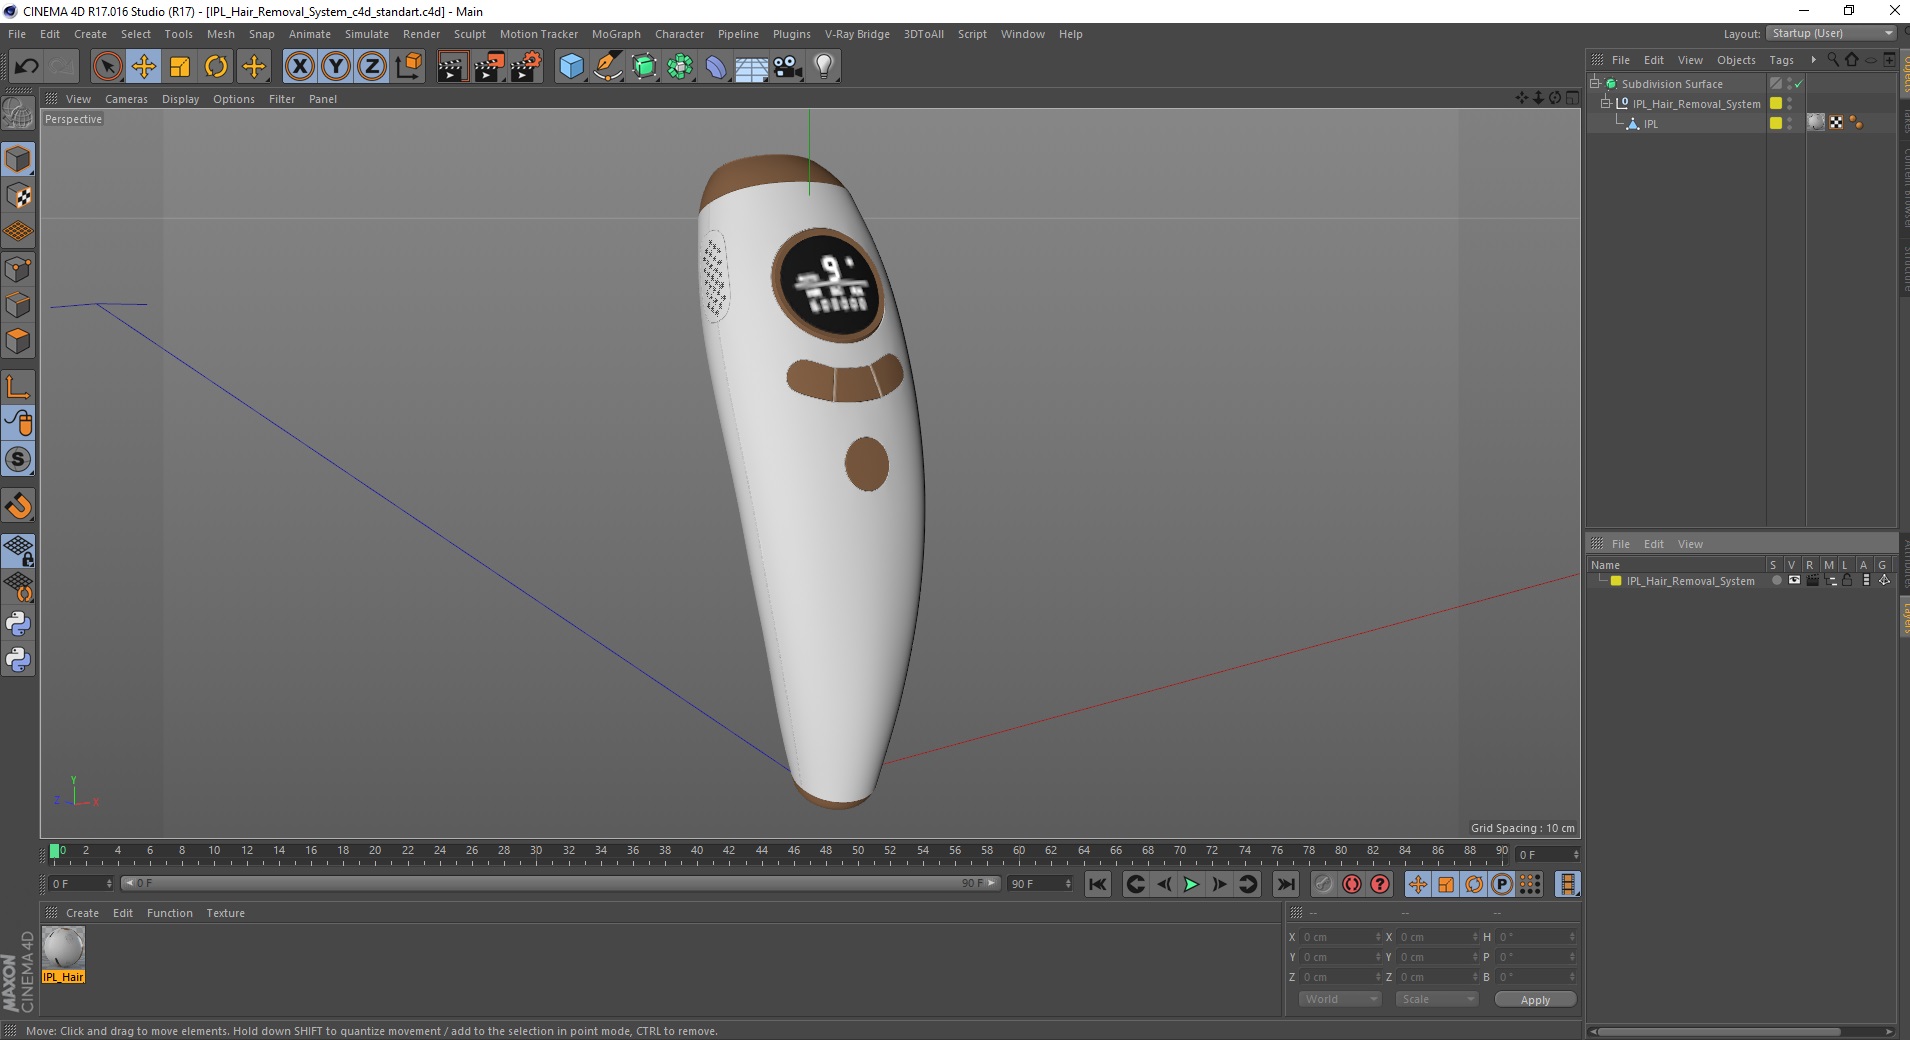Click frame 30 on timeline ruler
This screenshot has width=1910, height=1040.
tap(536, 851)
